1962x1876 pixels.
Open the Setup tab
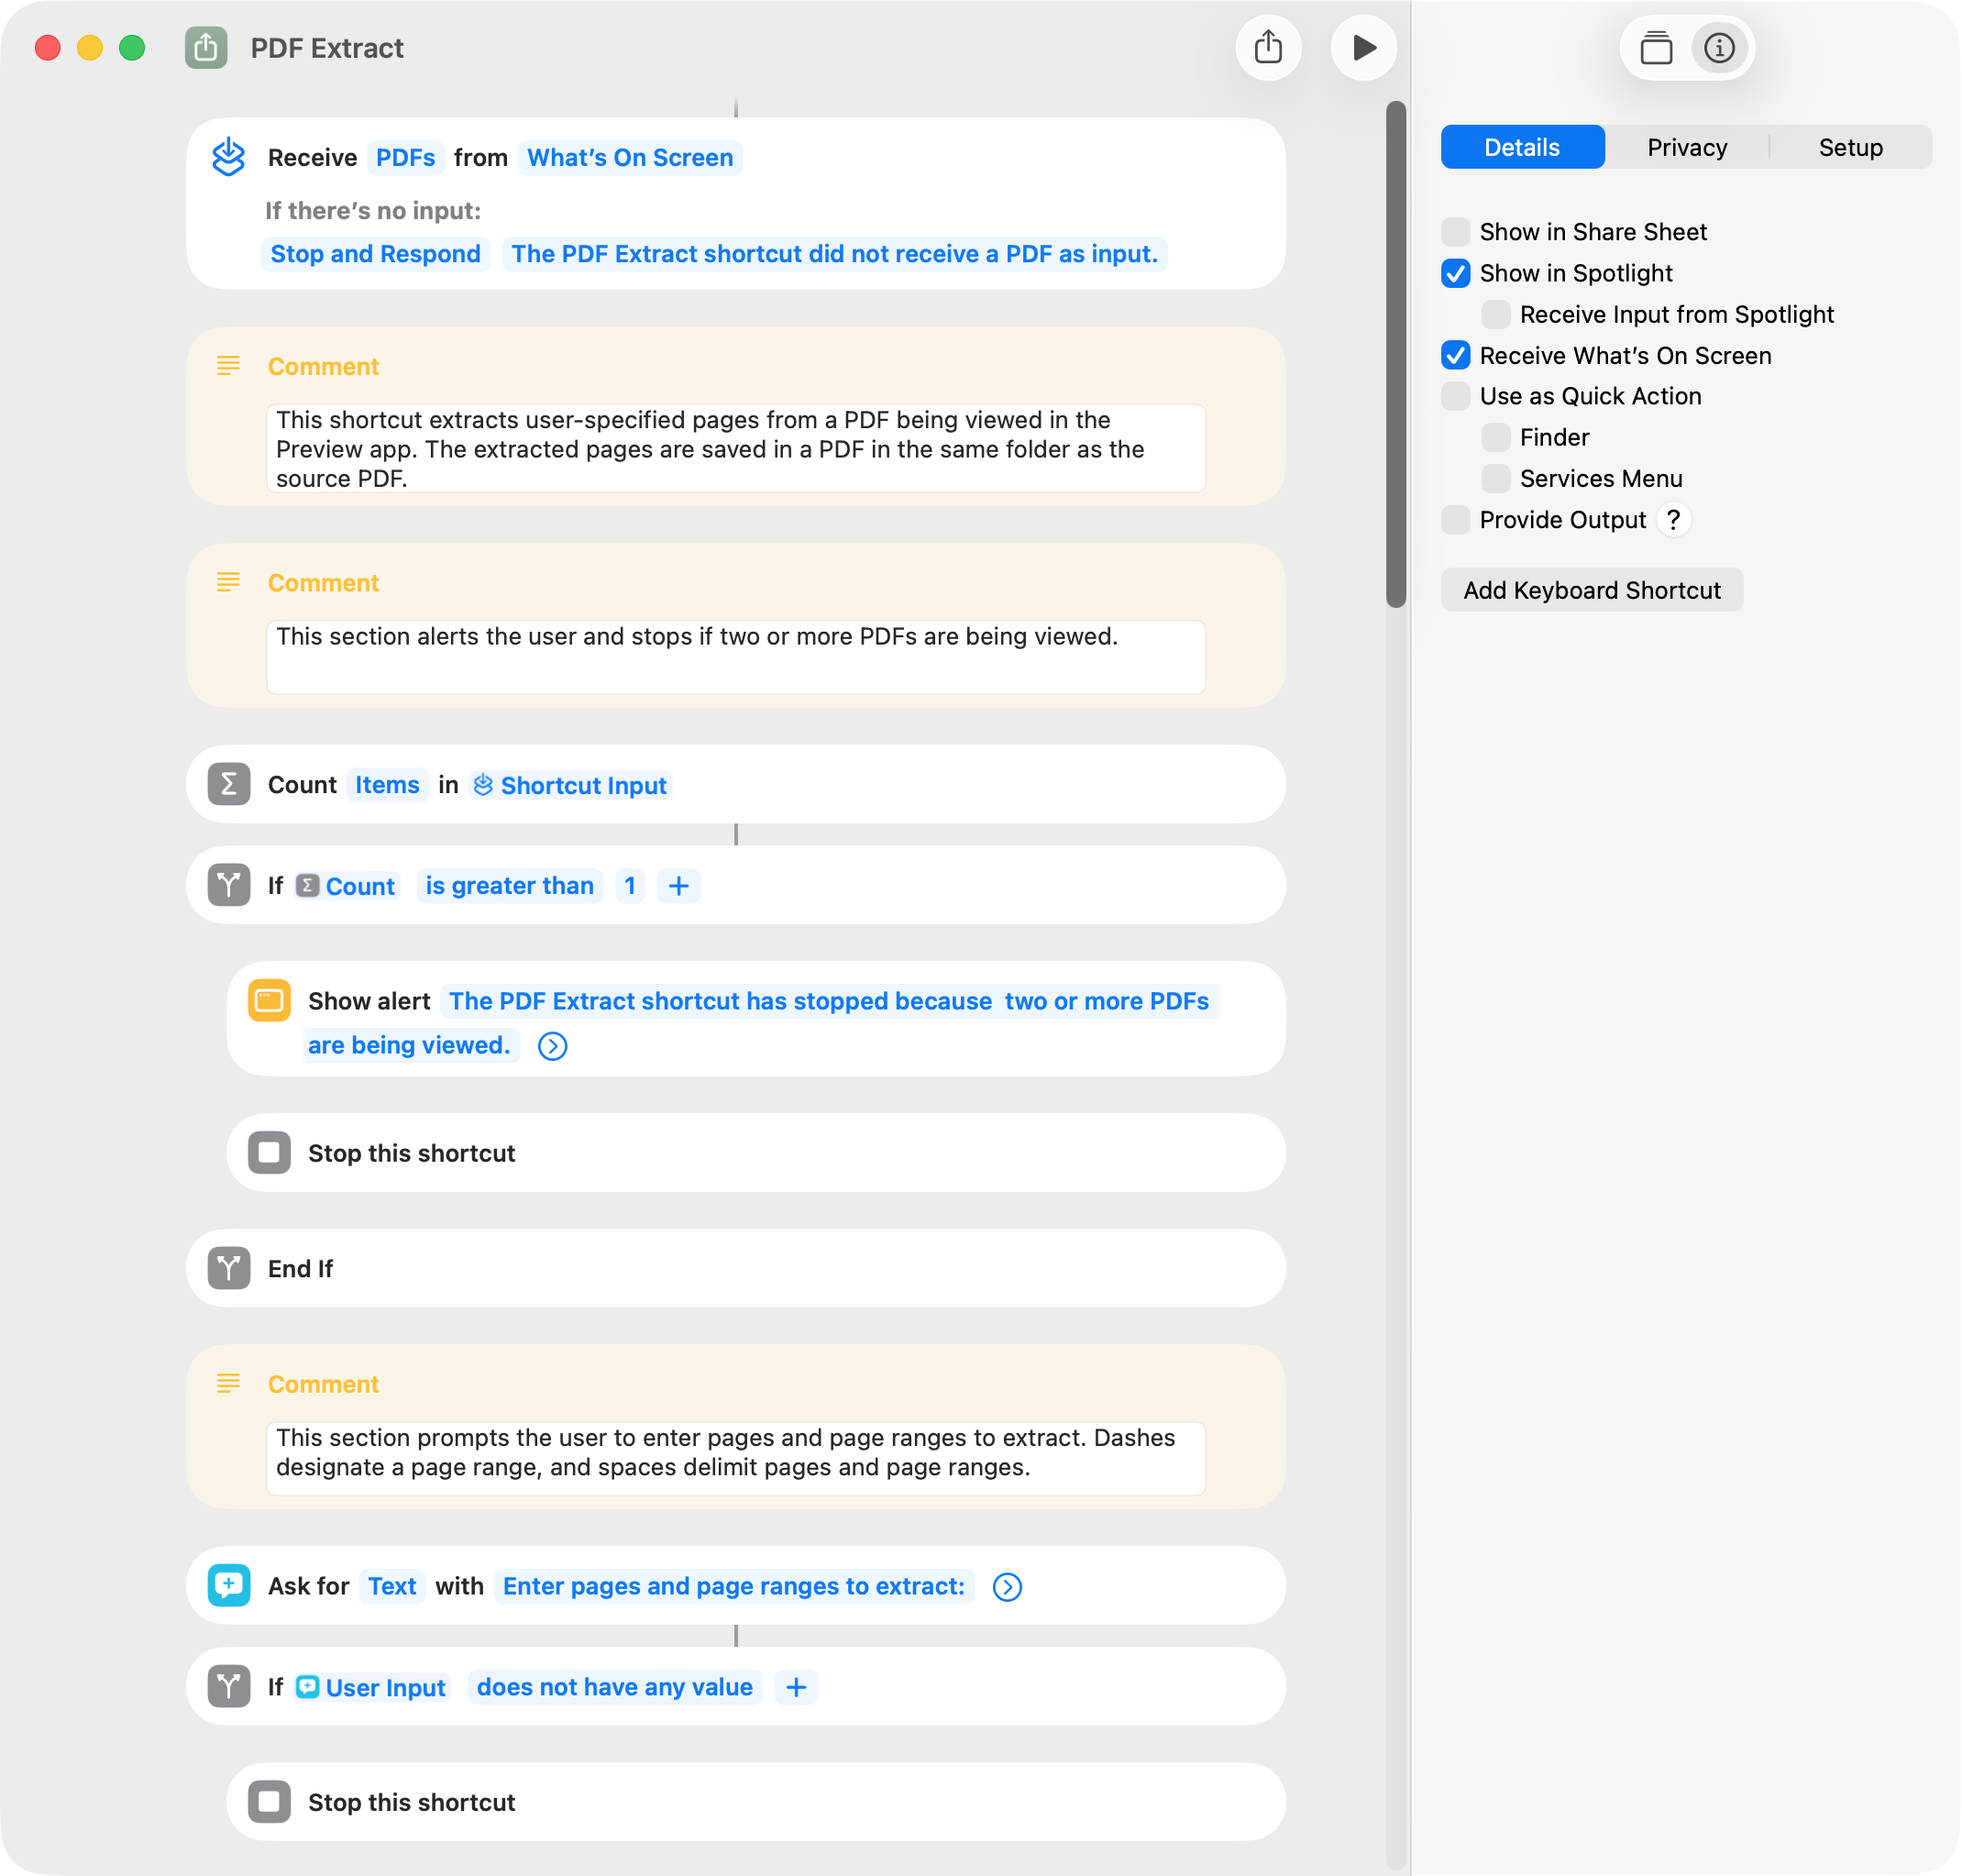[1850, 147]
